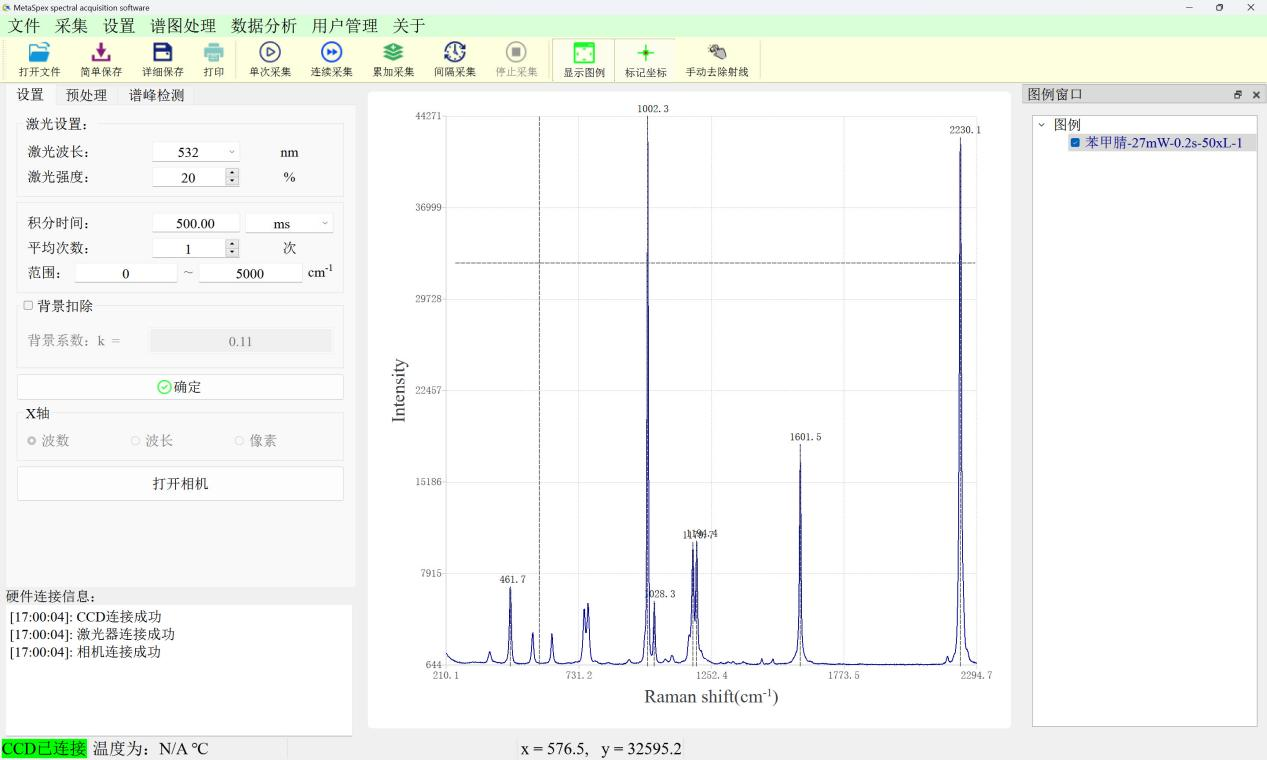
Task: Click log entry 激光器连接成功
Action: tap(92, 634)
